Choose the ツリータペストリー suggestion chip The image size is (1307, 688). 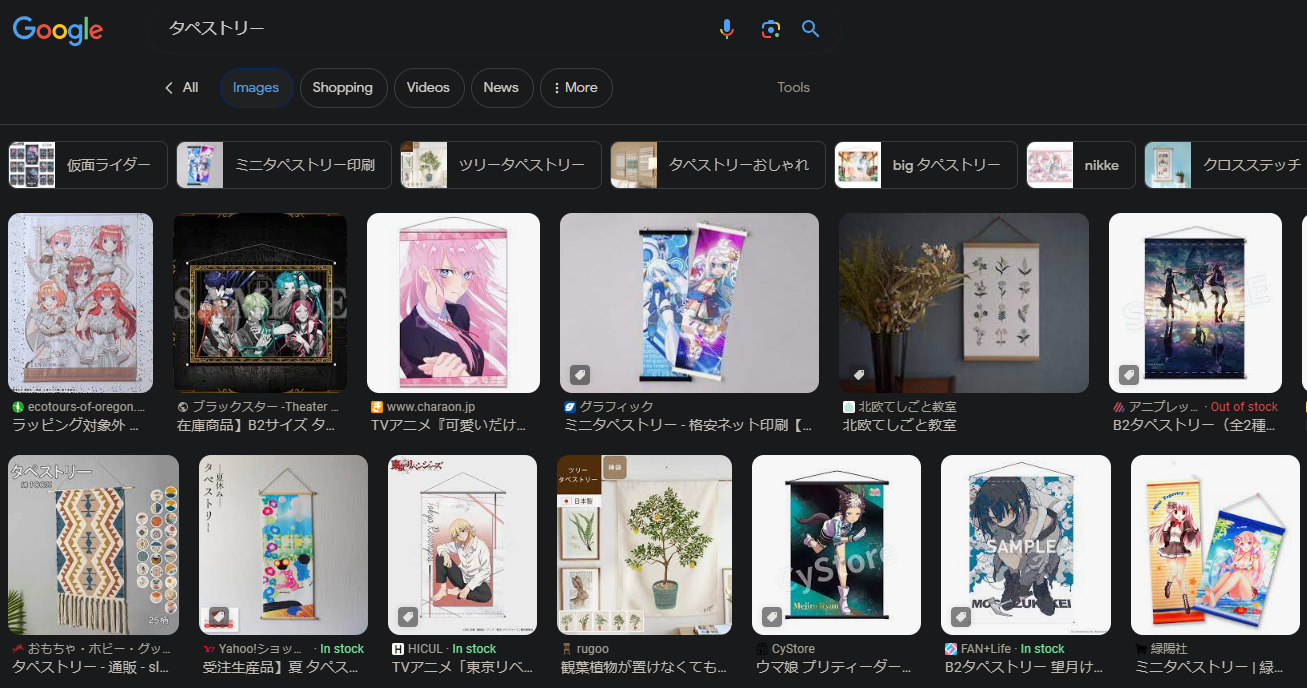[x=501, y=165]
